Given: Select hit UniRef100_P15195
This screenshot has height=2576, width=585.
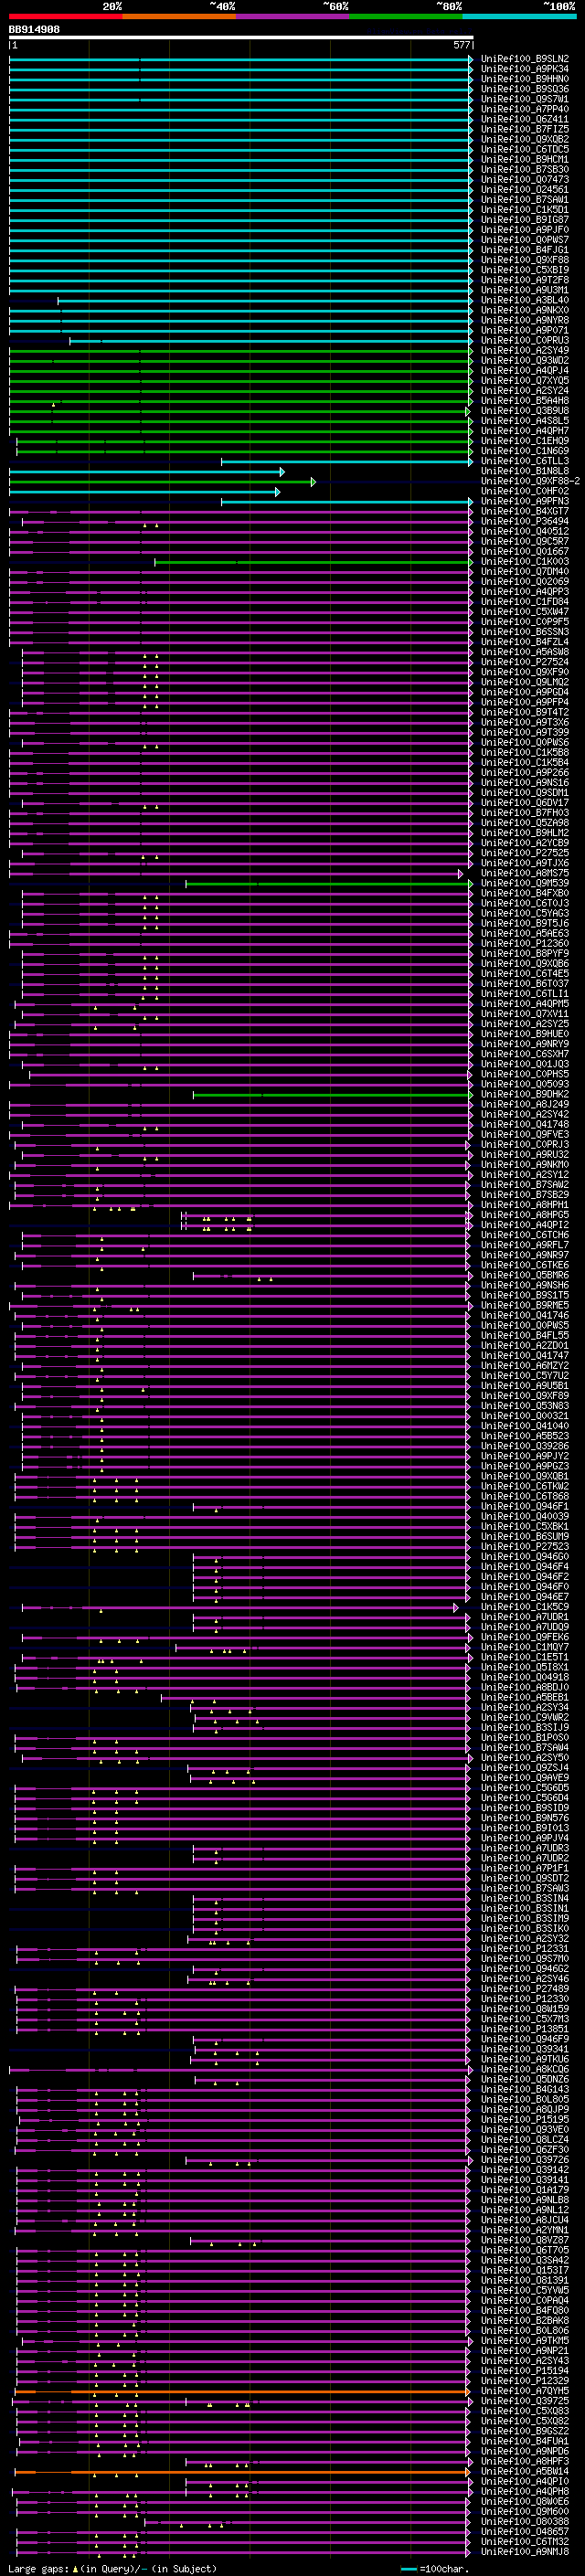Looking at the screenshot, I should point(525,2119).
